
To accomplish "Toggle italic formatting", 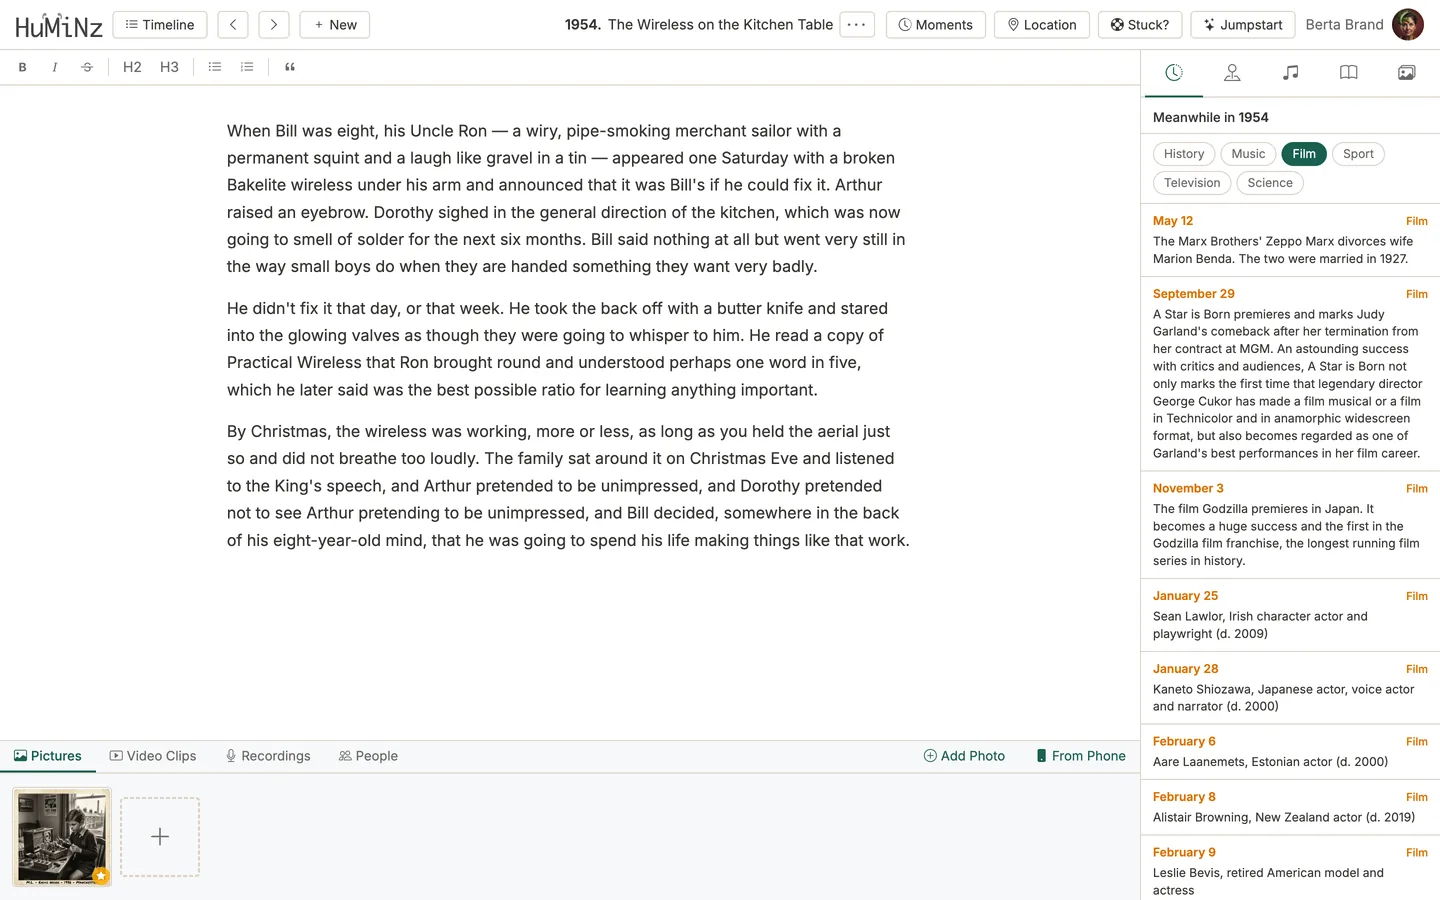I will [x=55, y=67].
